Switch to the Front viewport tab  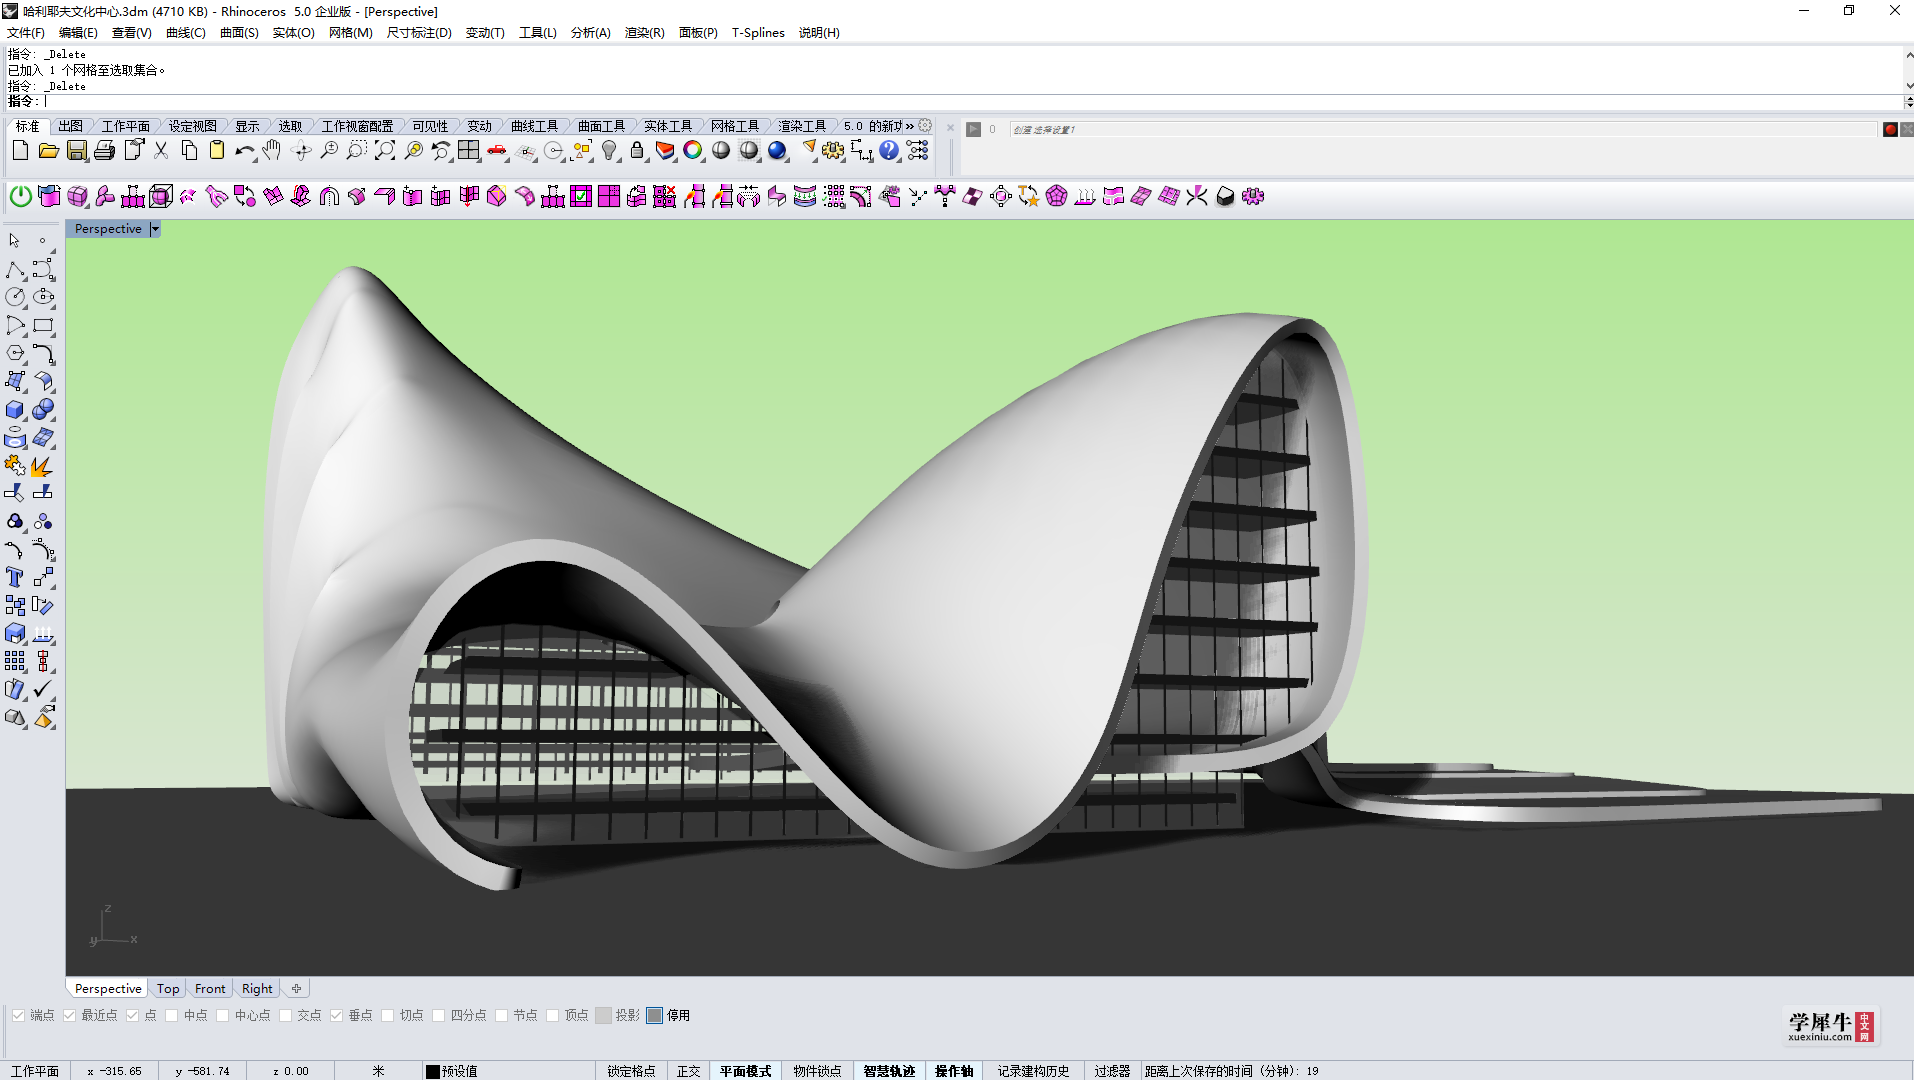click(x=210, y=988)
